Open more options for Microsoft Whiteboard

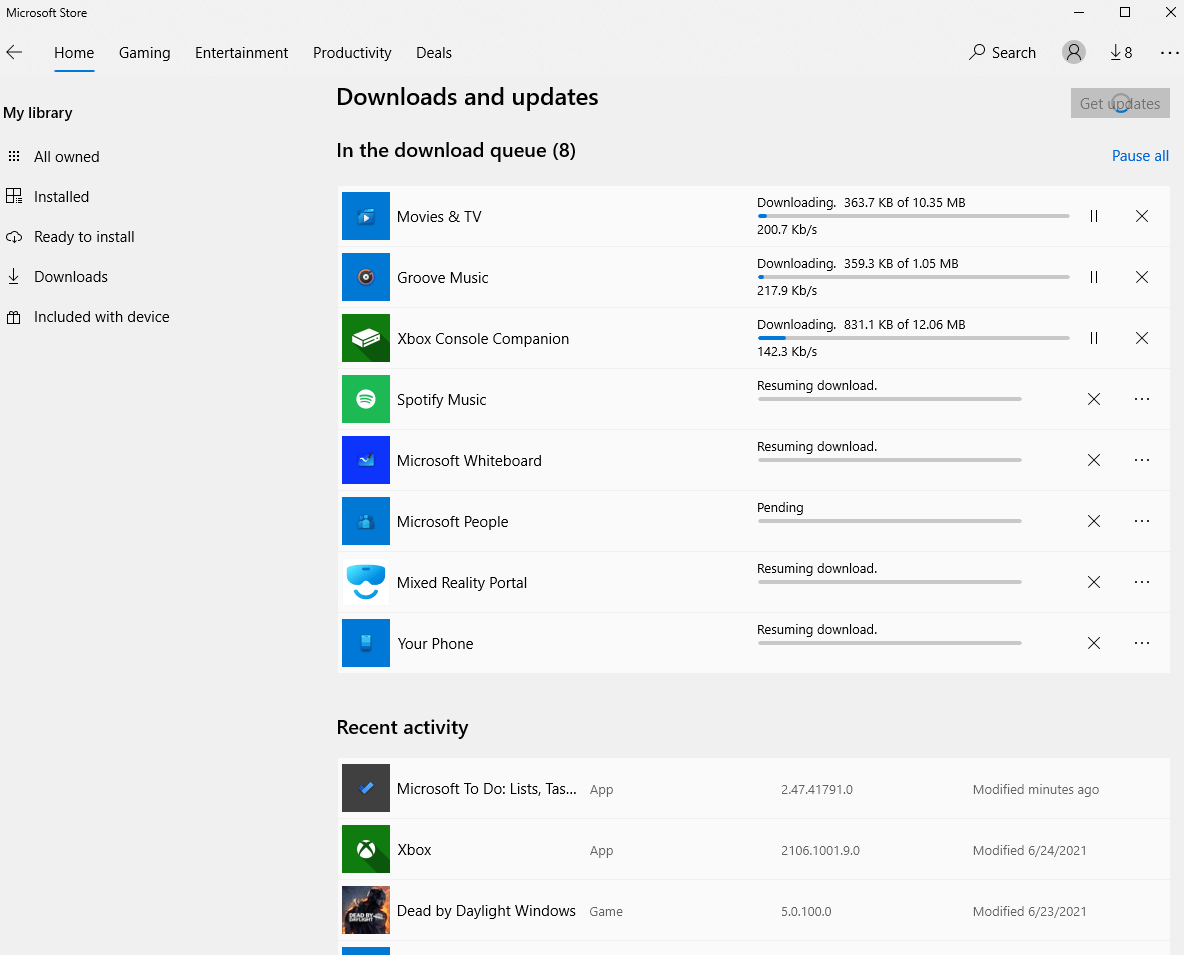[1142, 460]
